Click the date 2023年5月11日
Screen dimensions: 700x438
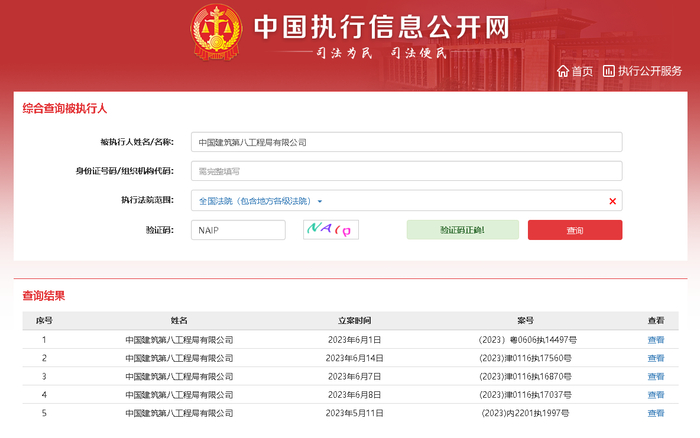(354, 413)
